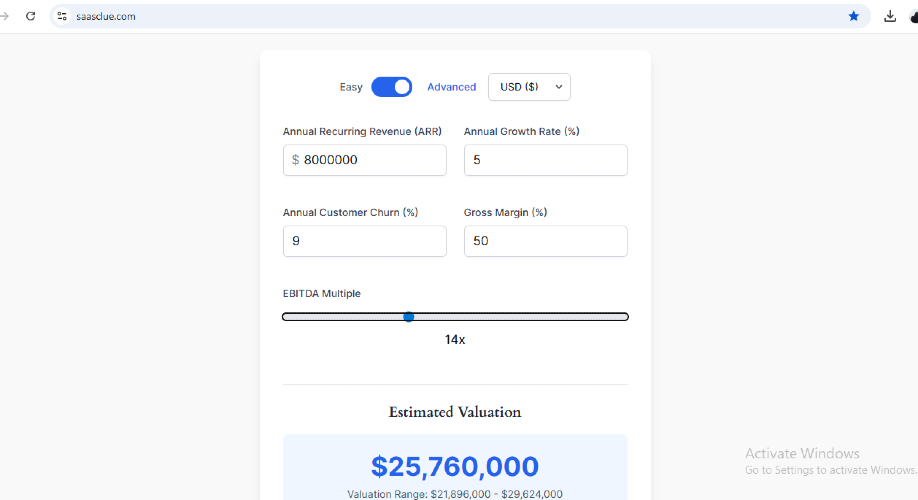Click the $25,760,000 valuation figure
The width and height of the screenshot is (918, 500).
pos(455,467)
